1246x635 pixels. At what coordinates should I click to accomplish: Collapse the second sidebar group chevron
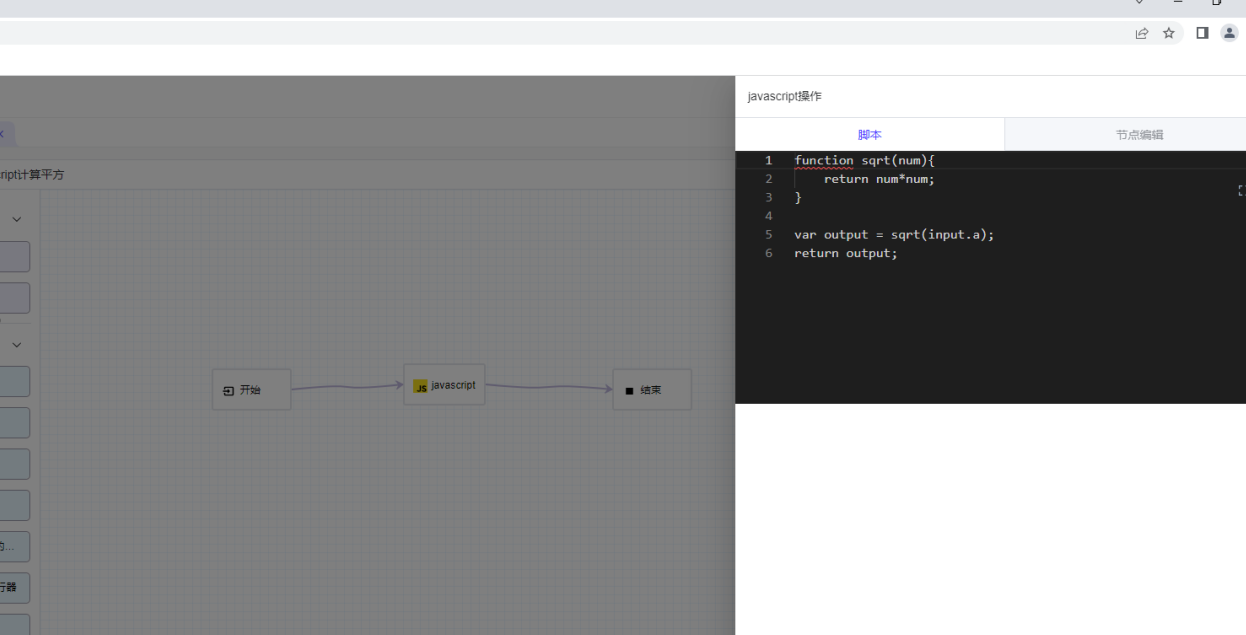16,345
